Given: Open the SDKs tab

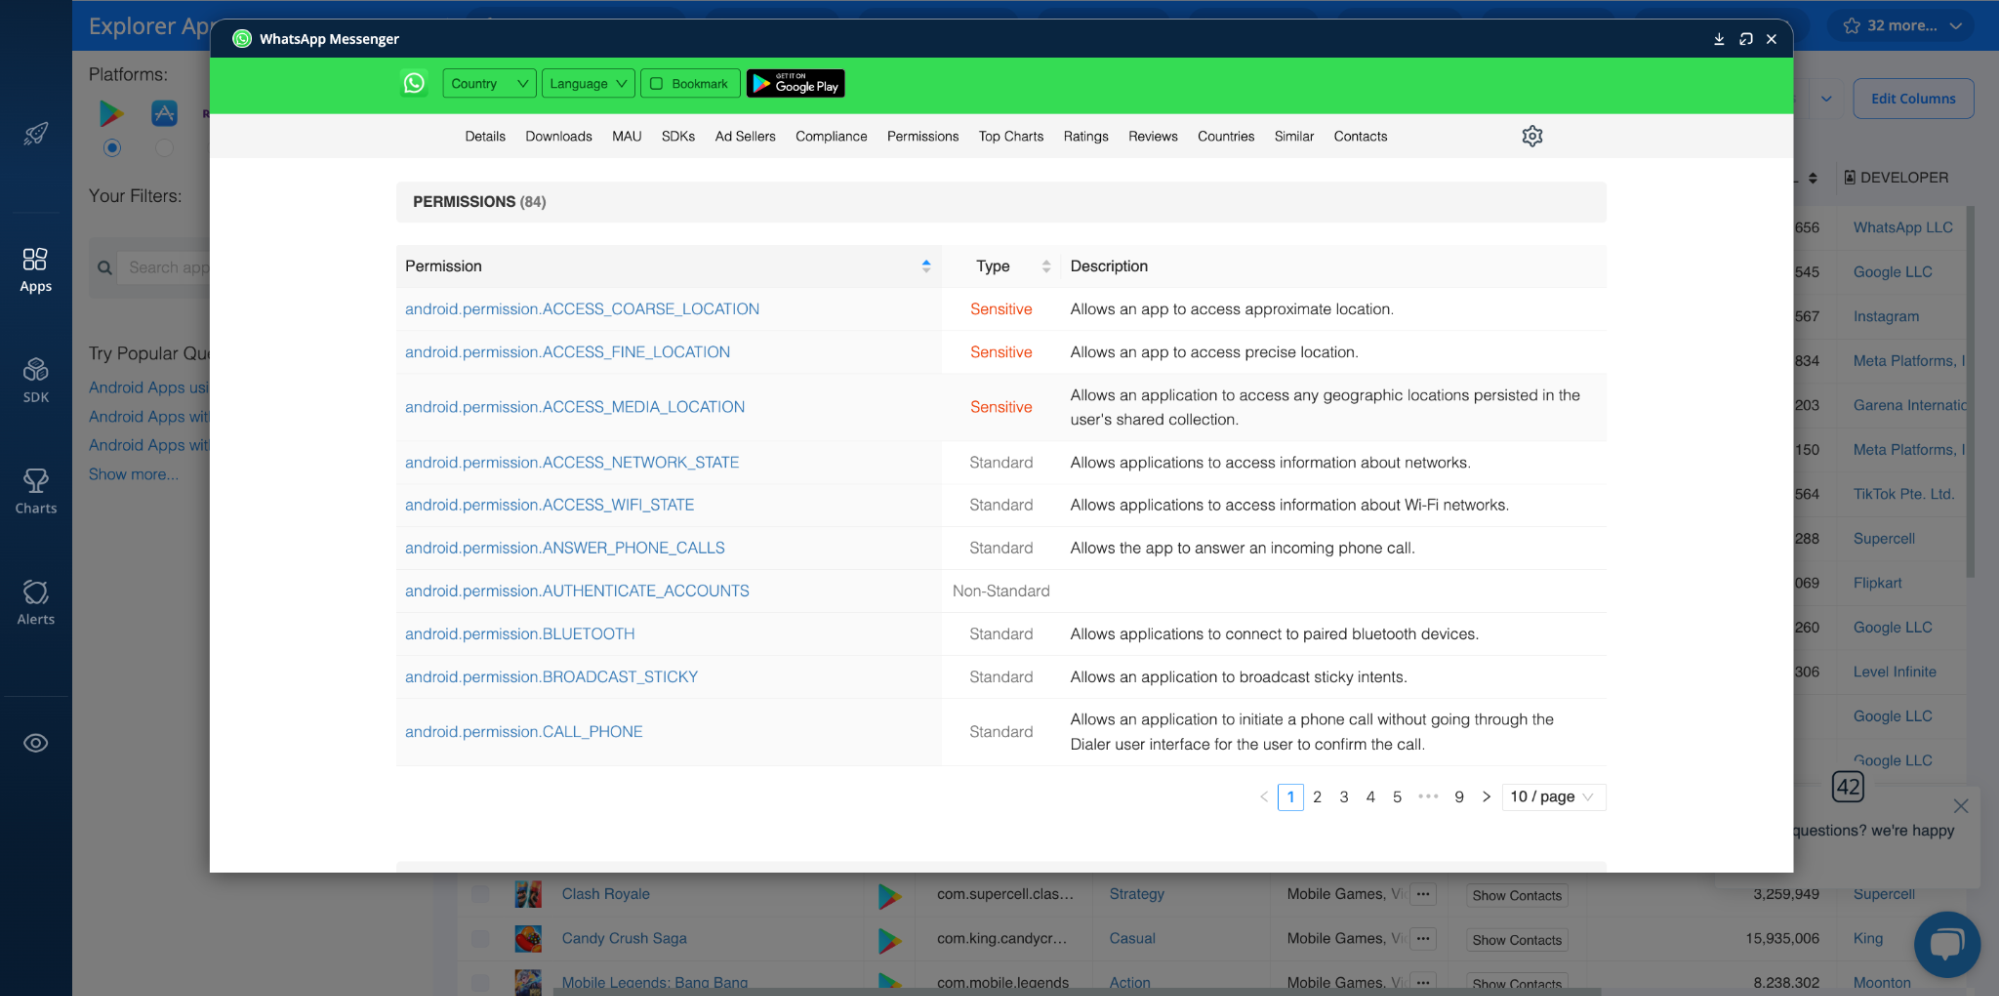Looking at the screenshot, I should tap(678, 136).
